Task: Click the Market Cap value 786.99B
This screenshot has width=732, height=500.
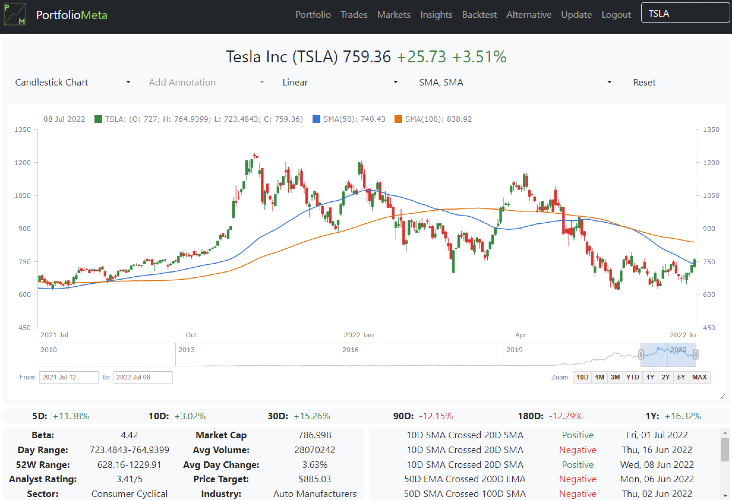Action: click(x=315, y=435)
